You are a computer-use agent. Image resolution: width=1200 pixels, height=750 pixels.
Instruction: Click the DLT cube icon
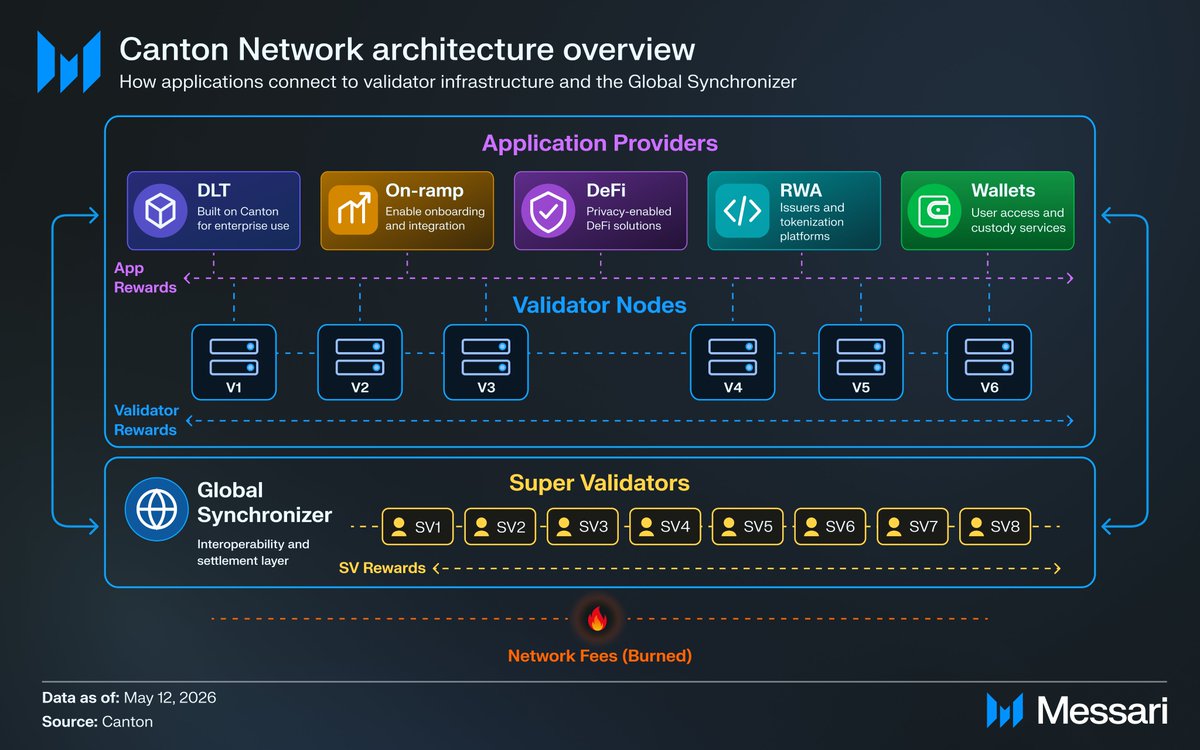click(x=160, y=211)
